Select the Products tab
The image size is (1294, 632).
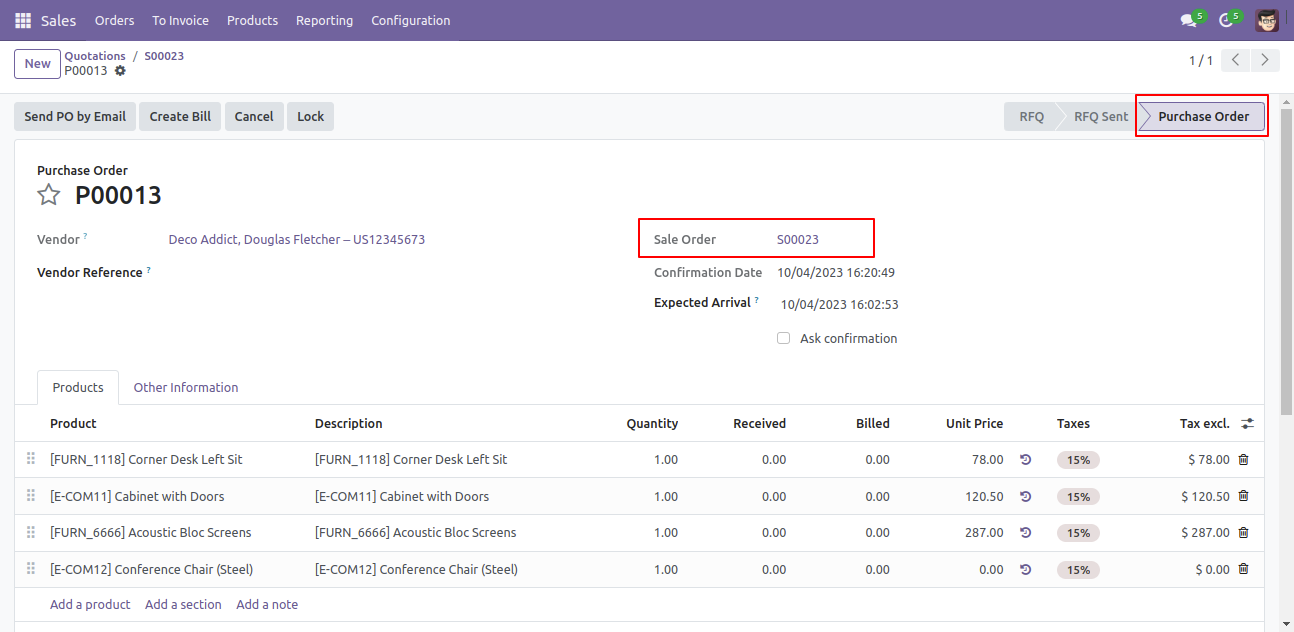coord(78,387)
